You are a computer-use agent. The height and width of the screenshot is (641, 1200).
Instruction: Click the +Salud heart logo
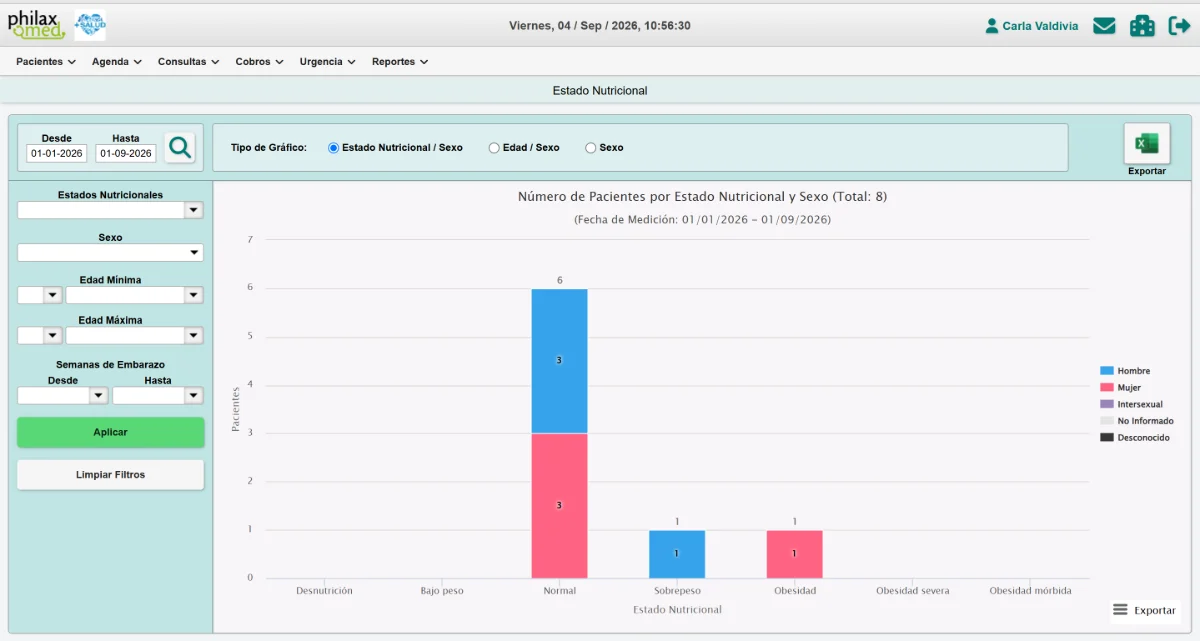coord(90,25)
